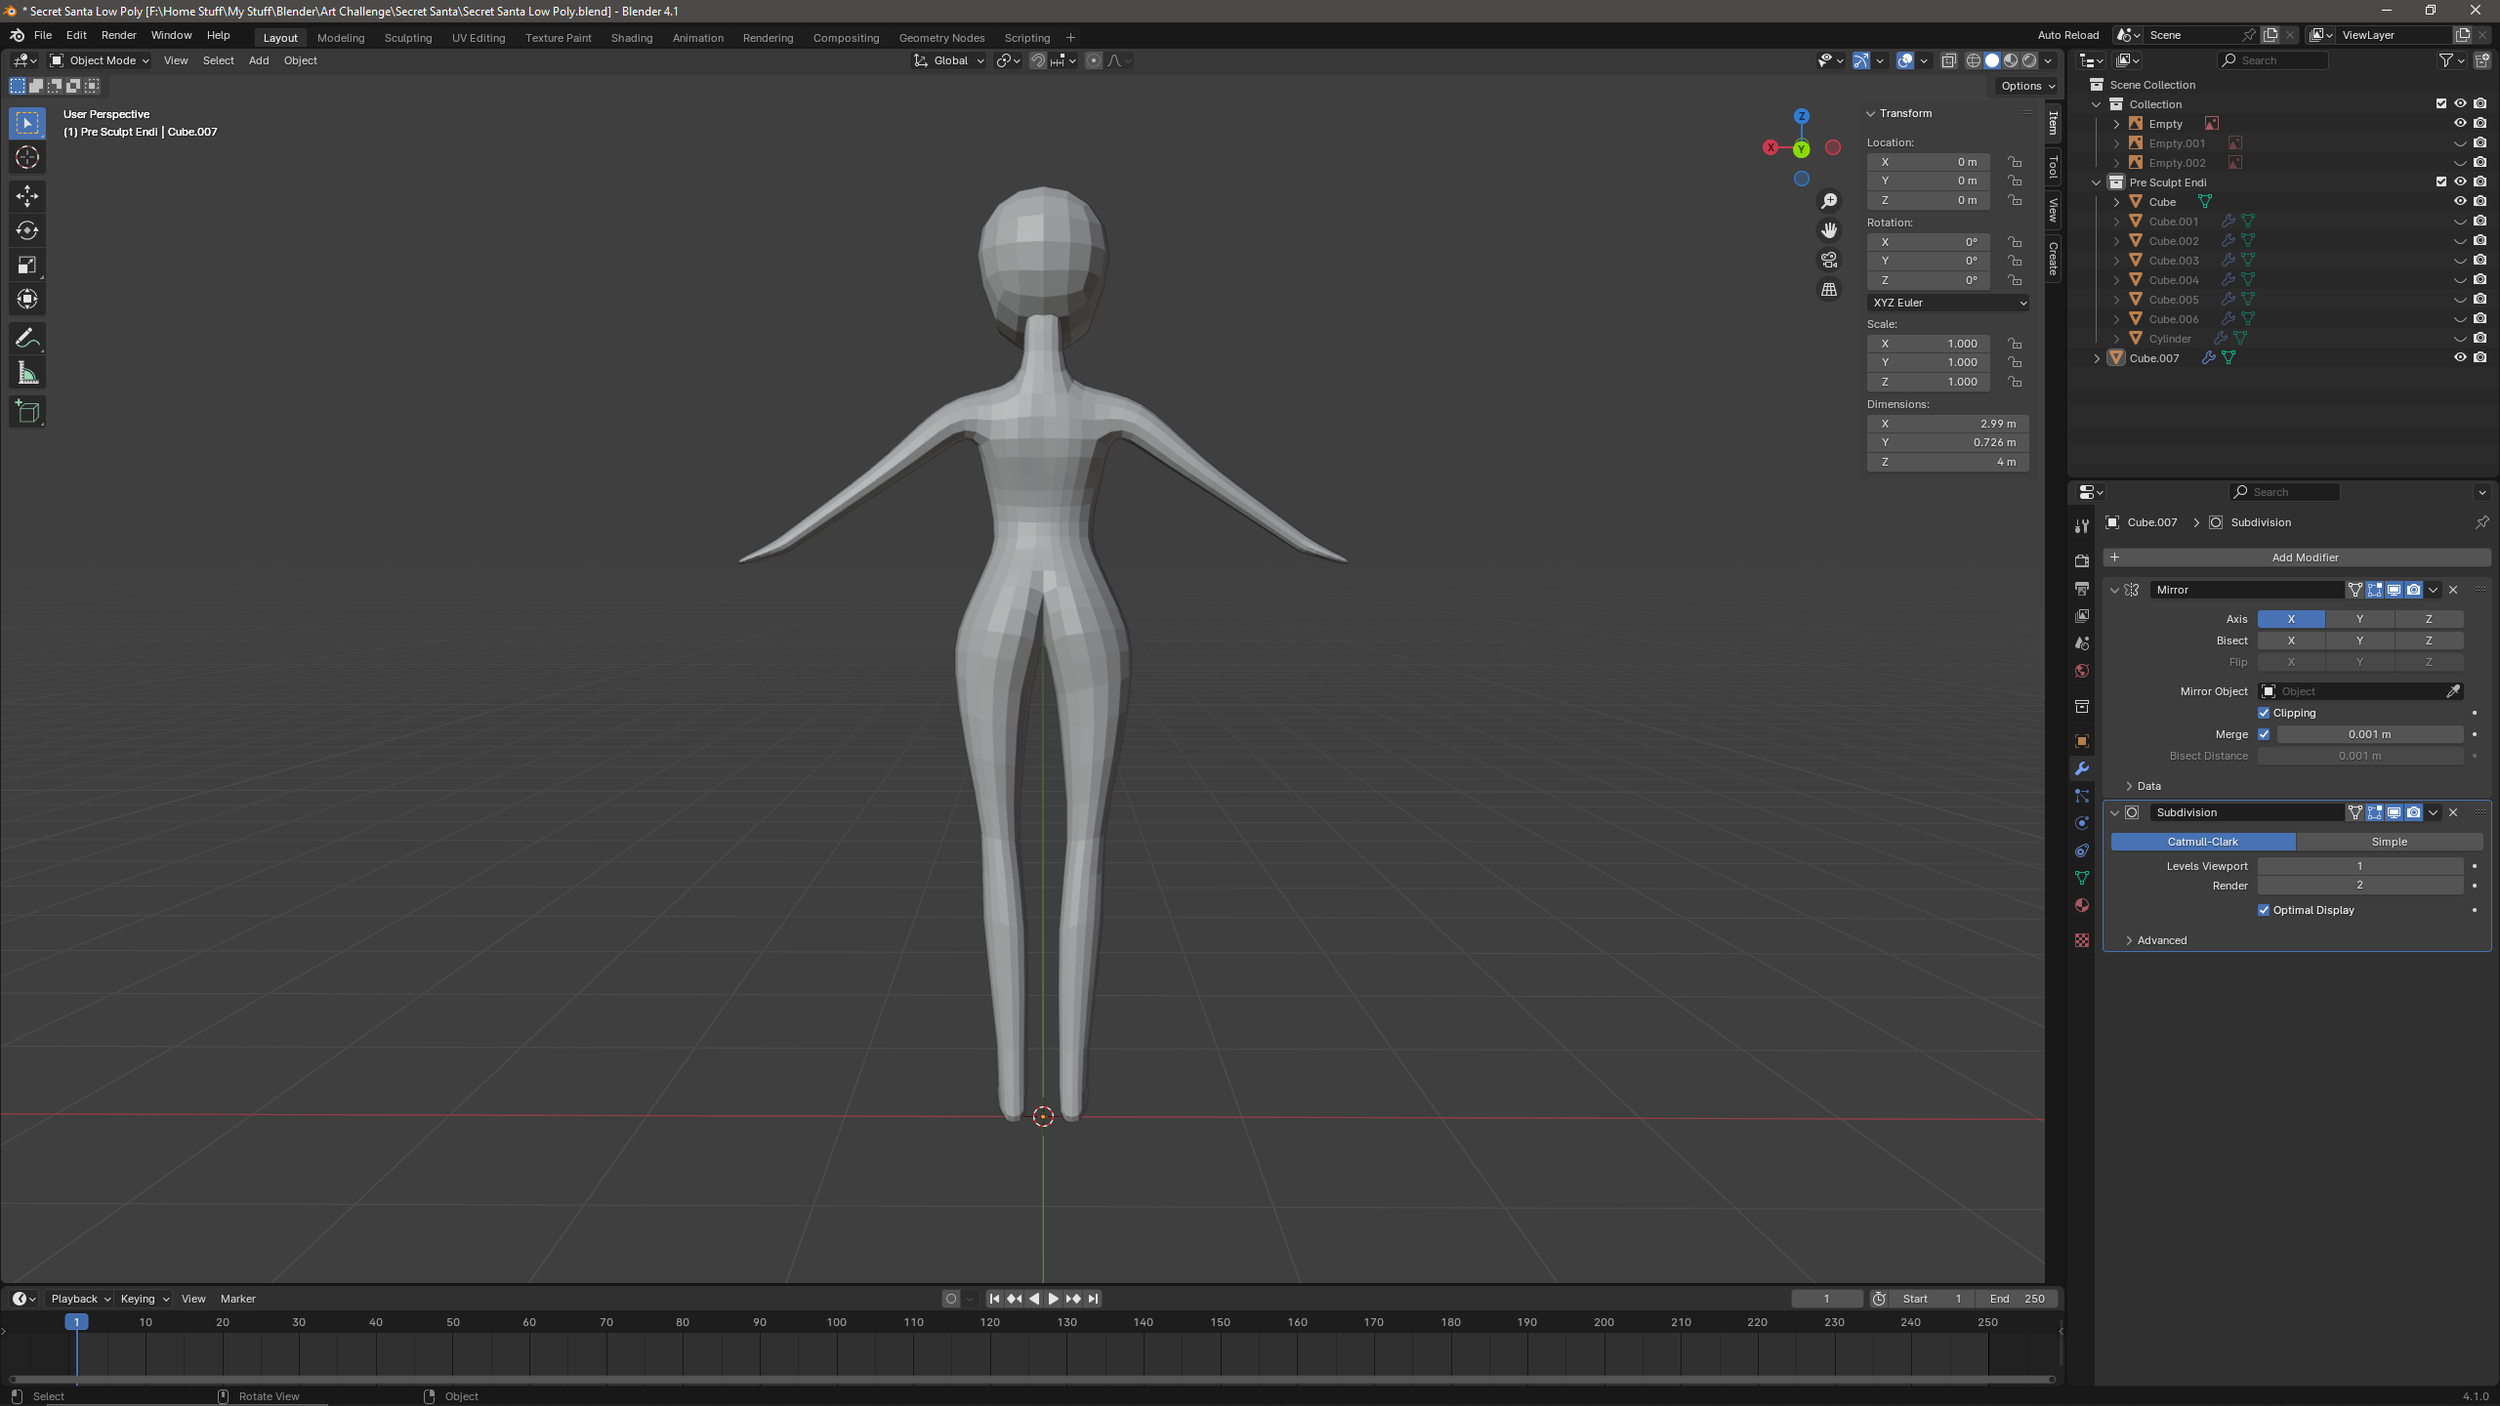Select the Cursor tool in toolbar
Image resolution: width=2500 pixels, height=1406 pixels.
click(27, 157)
